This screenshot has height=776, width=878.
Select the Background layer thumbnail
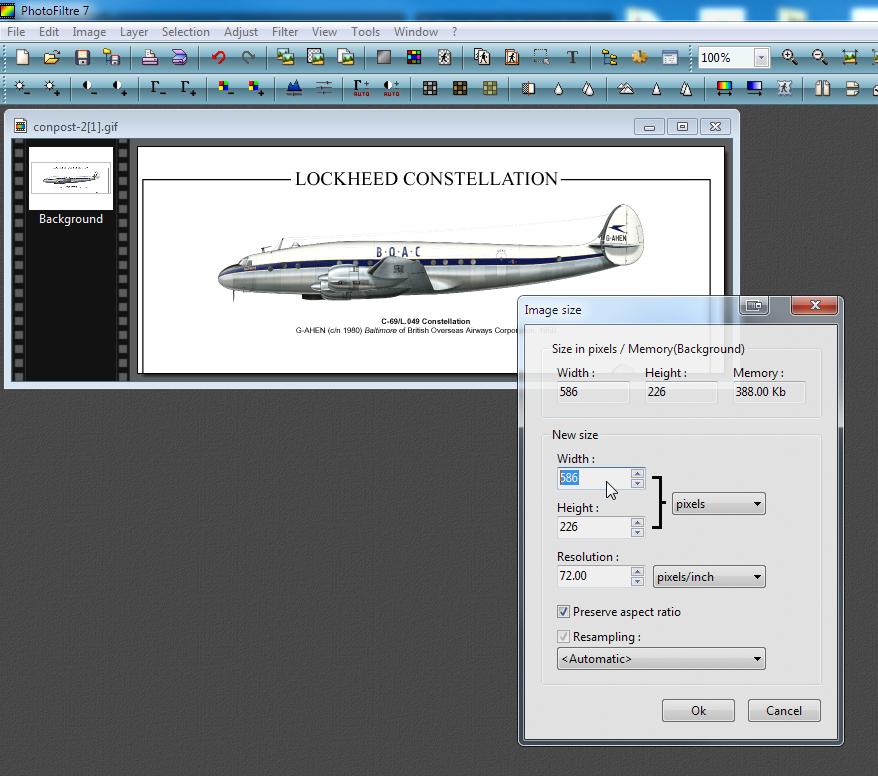pos(71,179)
